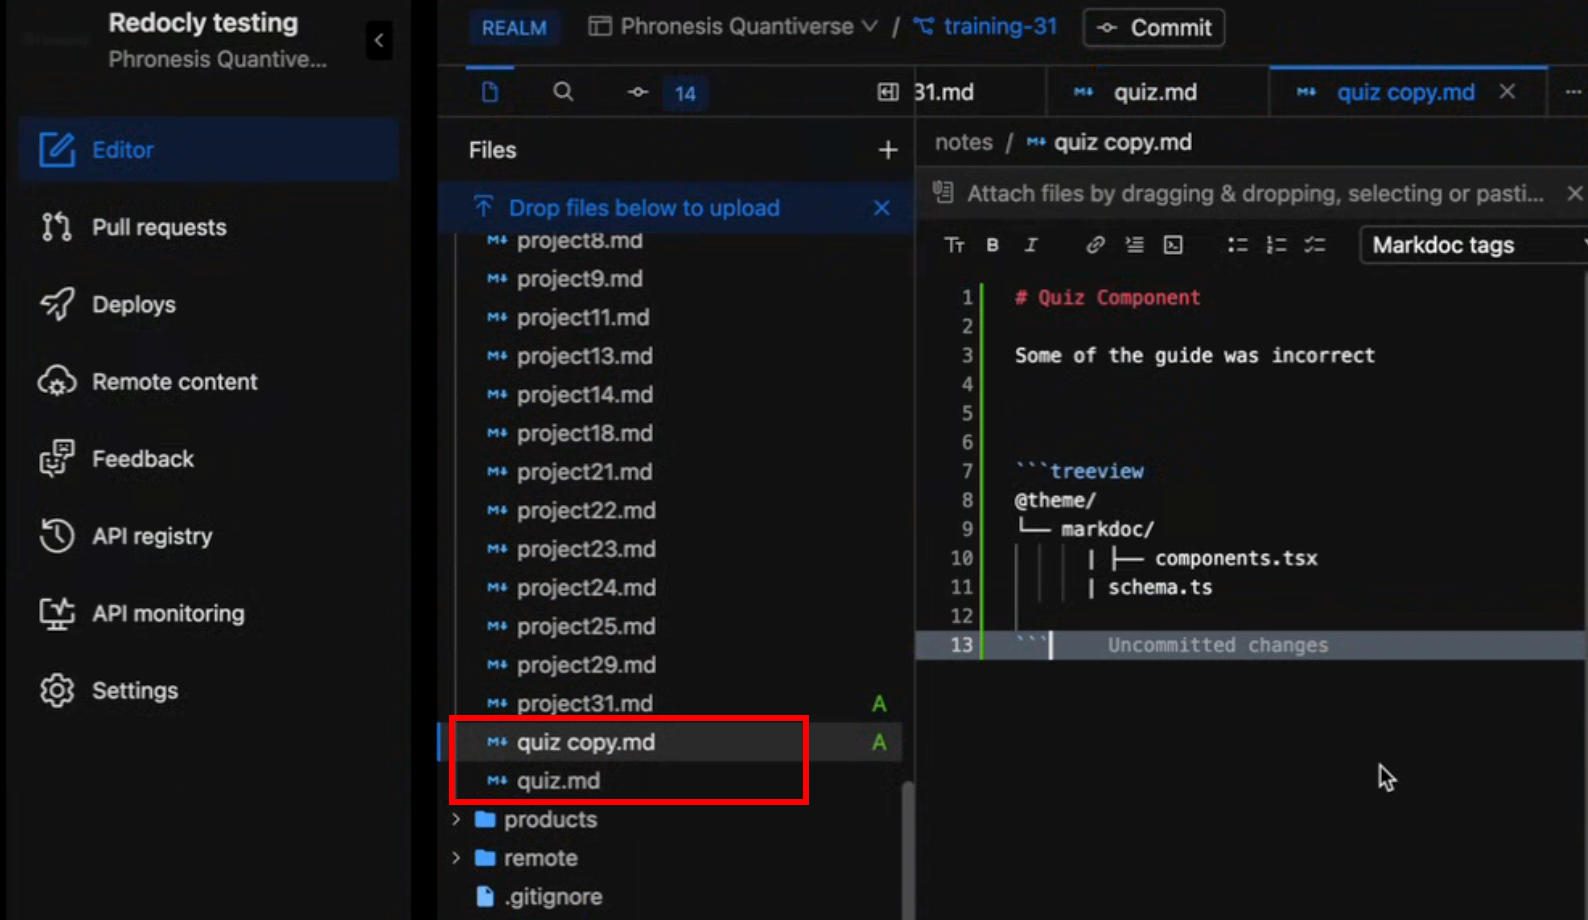Select the training-31 branch link
Screen dimensions: 1588x920
click(x=985, y=27)
